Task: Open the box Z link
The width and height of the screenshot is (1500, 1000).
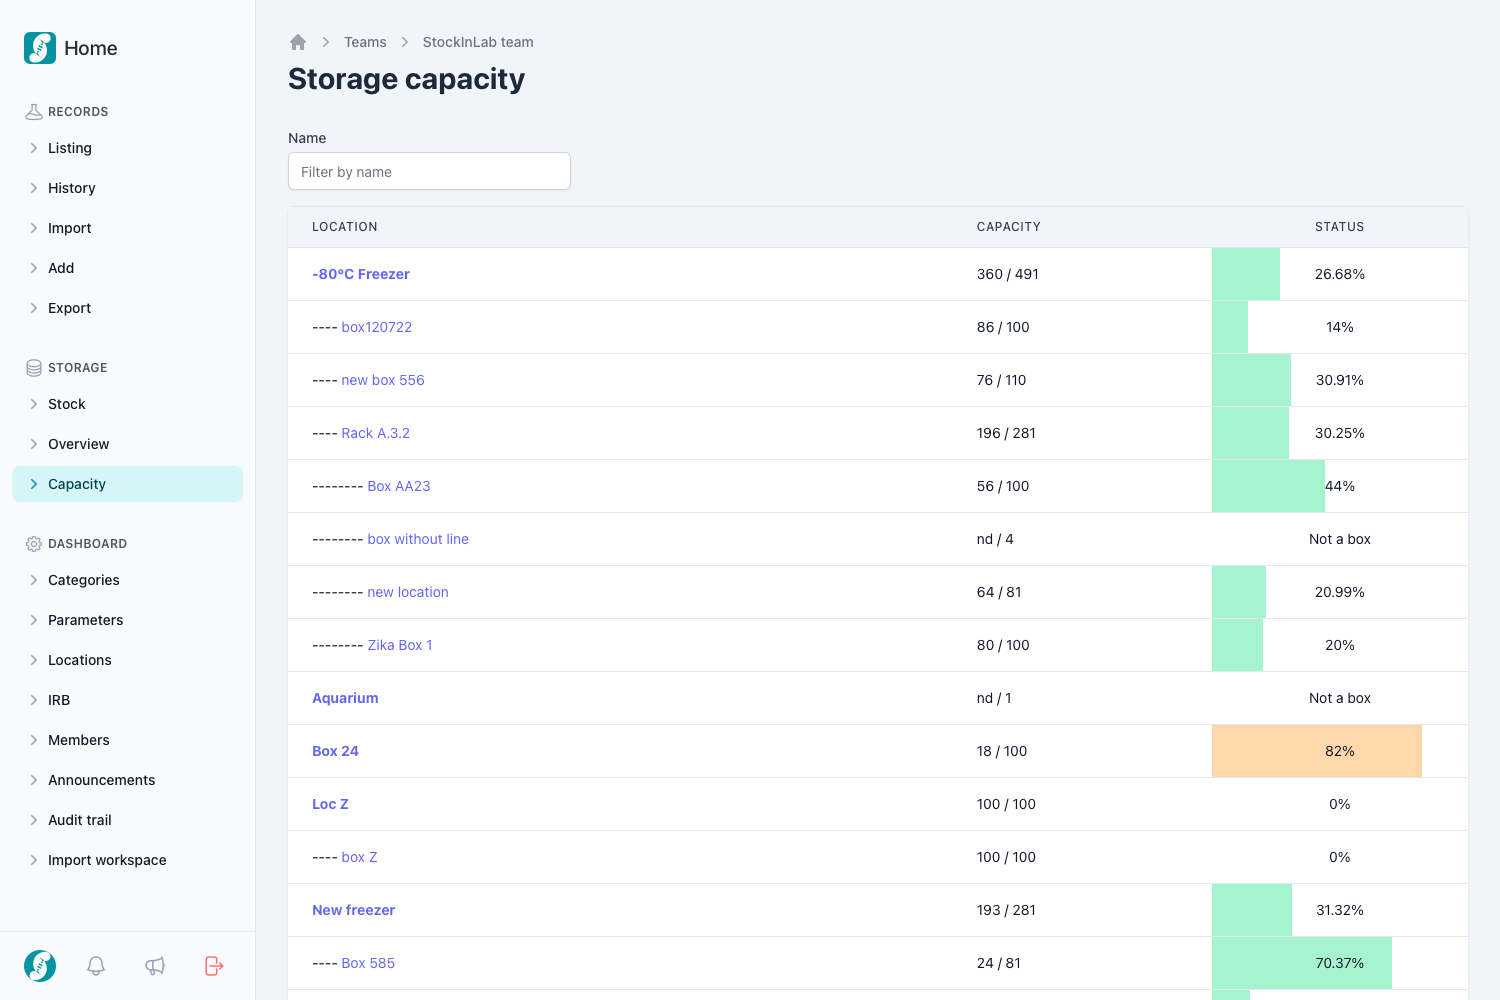Action: [x=359, y=857]
